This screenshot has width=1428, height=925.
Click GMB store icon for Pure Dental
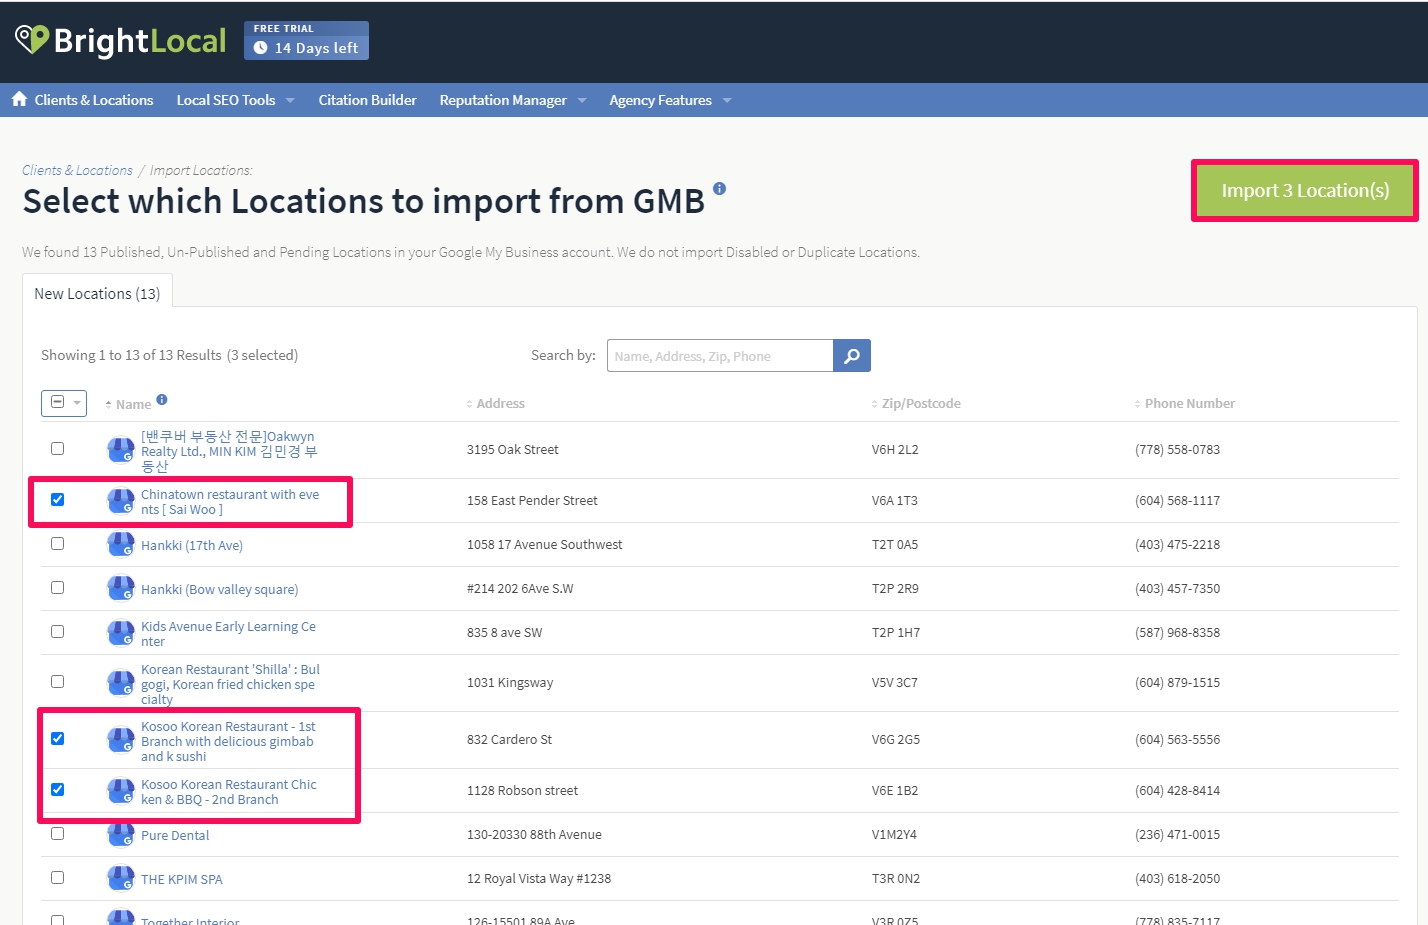(x=121, y=834)
